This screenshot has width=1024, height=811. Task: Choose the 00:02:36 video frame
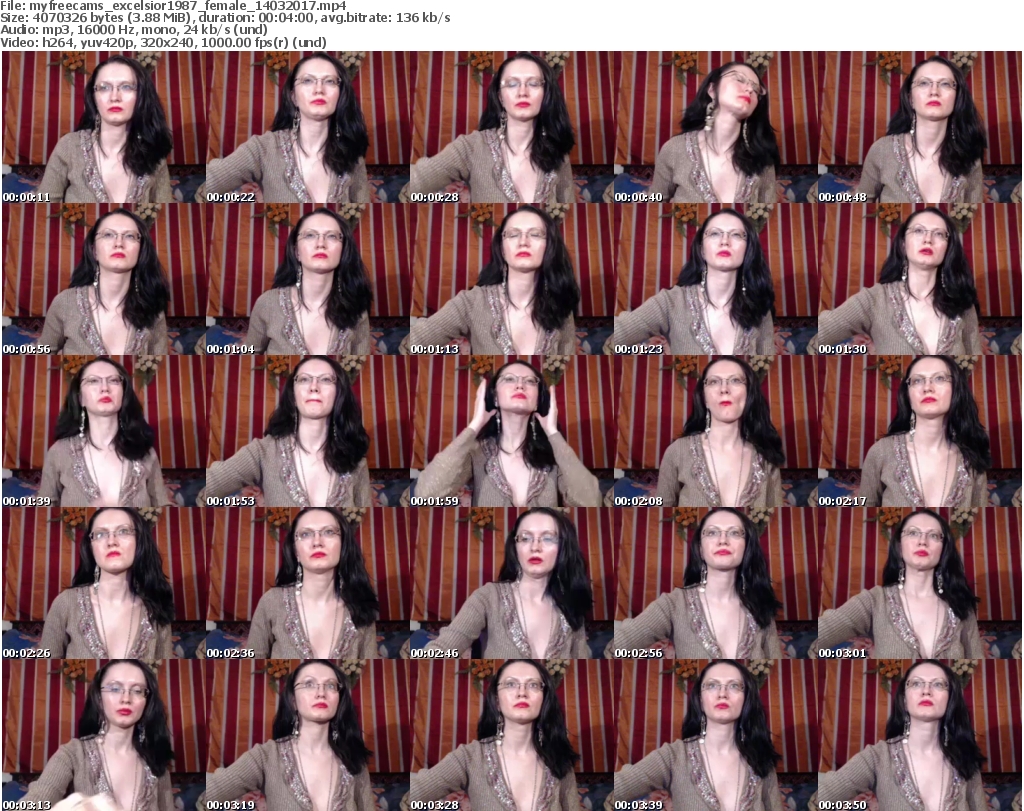(x=308, y=583)
